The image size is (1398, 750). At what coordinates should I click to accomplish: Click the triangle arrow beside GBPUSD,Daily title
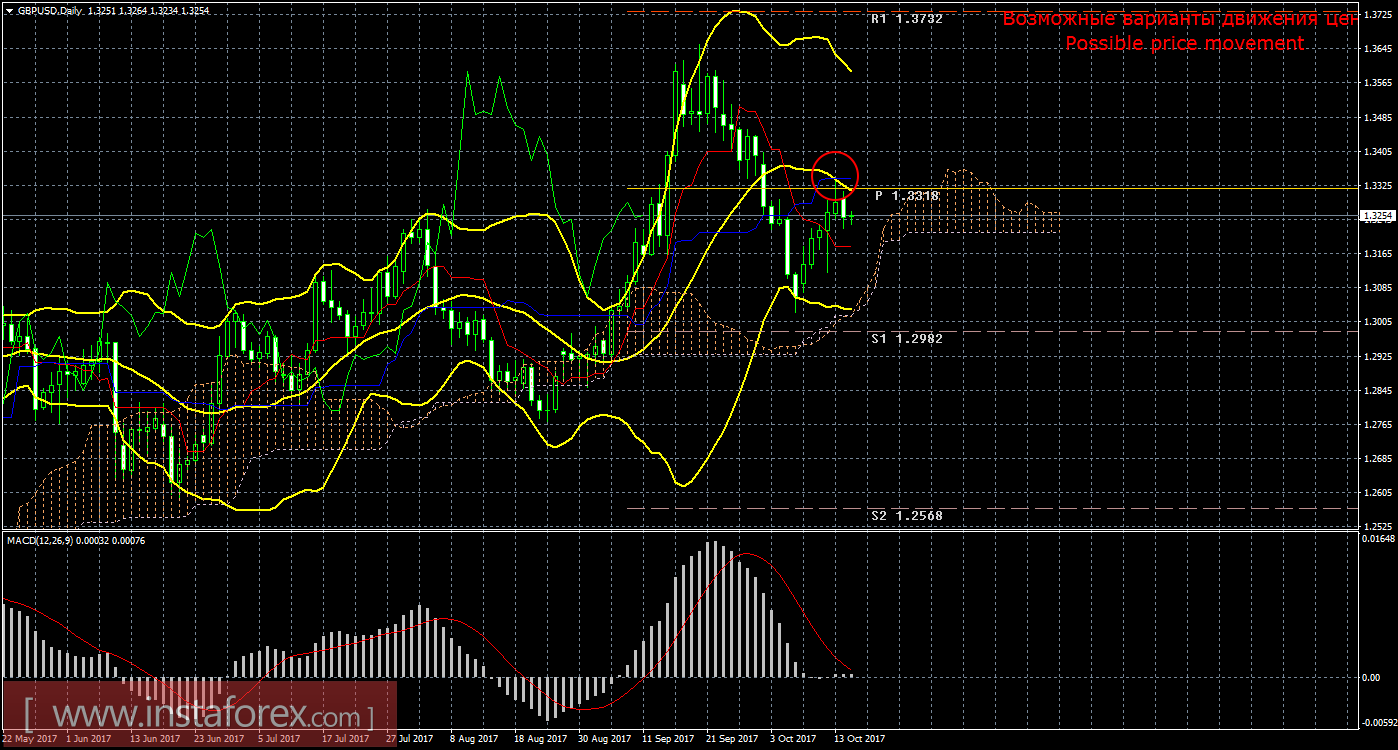point(10,11)
